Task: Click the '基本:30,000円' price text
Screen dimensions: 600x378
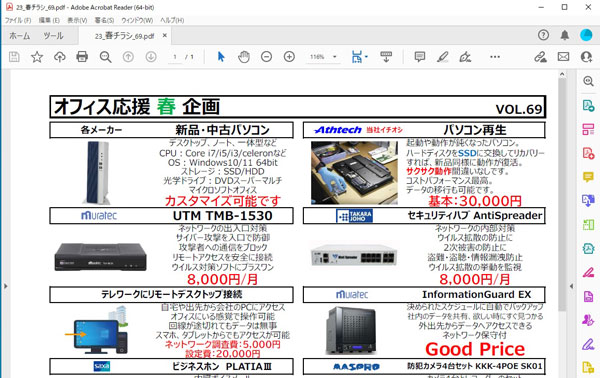Action: (475, 200)
